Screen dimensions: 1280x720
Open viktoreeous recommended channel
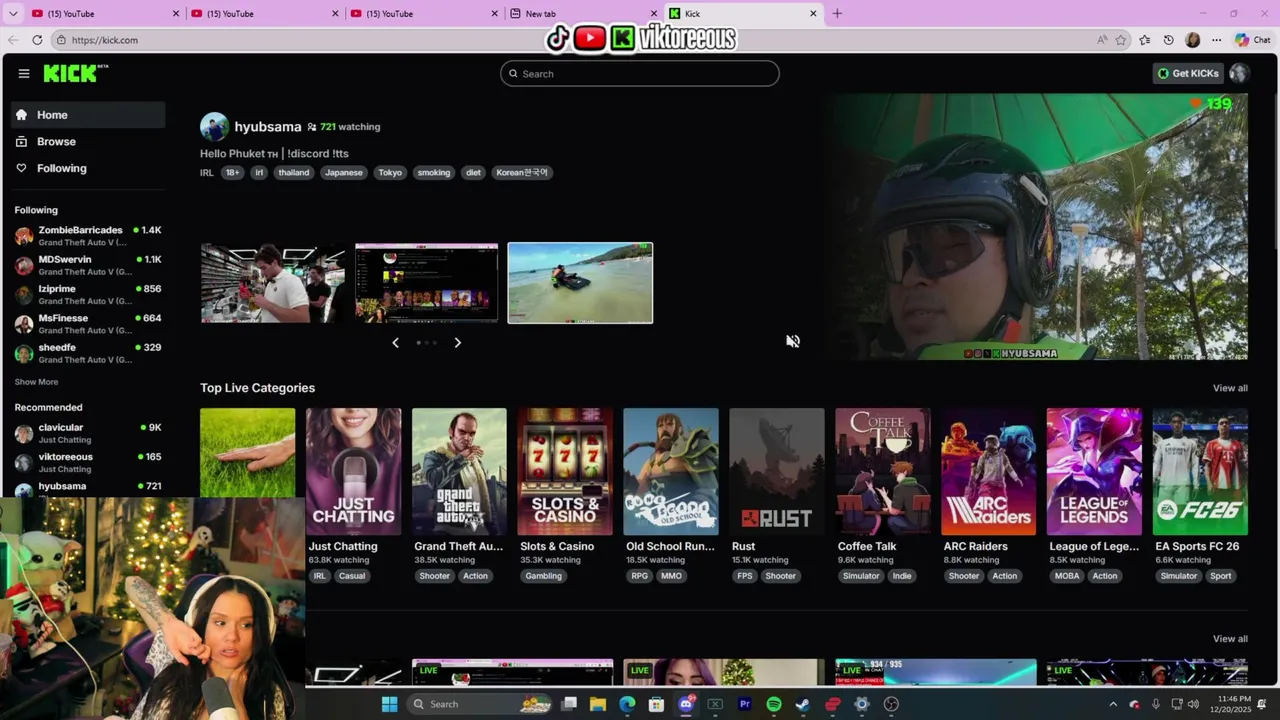tap(88, 462)
